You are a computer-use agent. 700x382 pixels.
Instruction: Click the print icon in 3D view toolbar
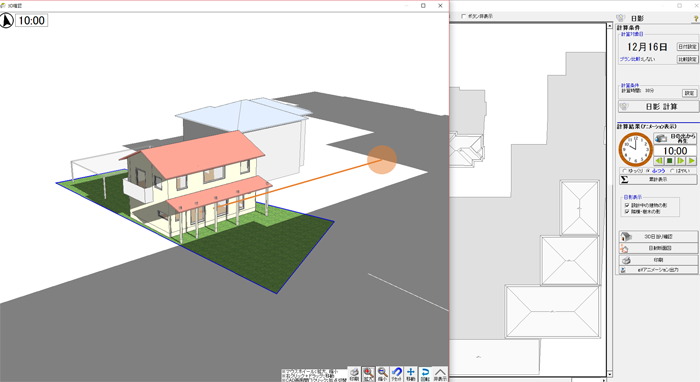(x=354, y=374)
